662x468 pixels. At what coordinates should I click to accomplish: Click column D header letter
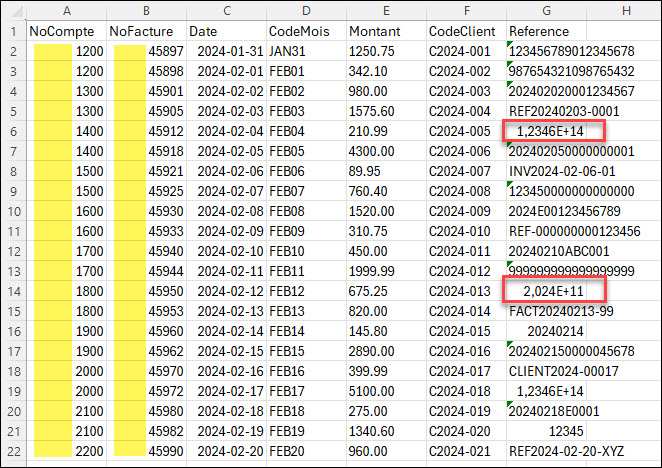click(x=305, y=11)
